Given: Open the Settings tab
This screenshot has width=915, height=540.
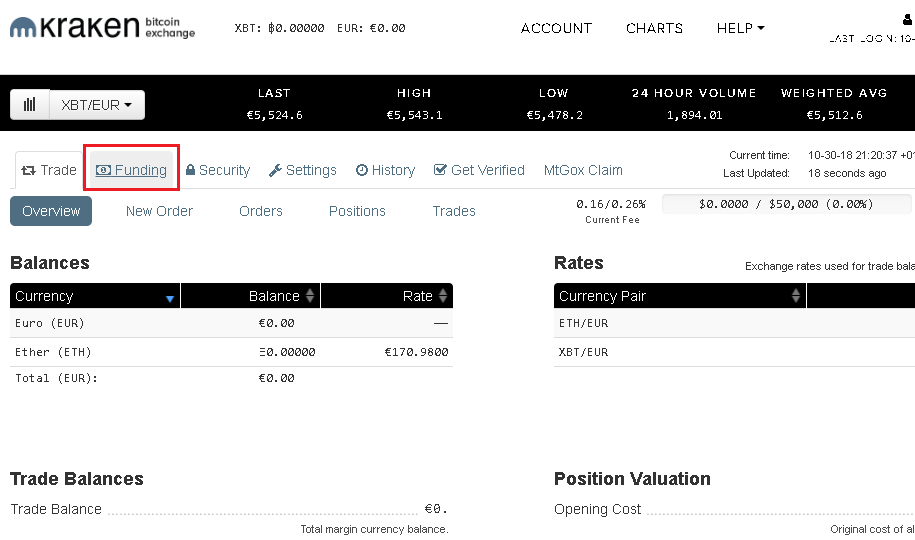Looking at the screenshot, I should [x=303, y=170].
